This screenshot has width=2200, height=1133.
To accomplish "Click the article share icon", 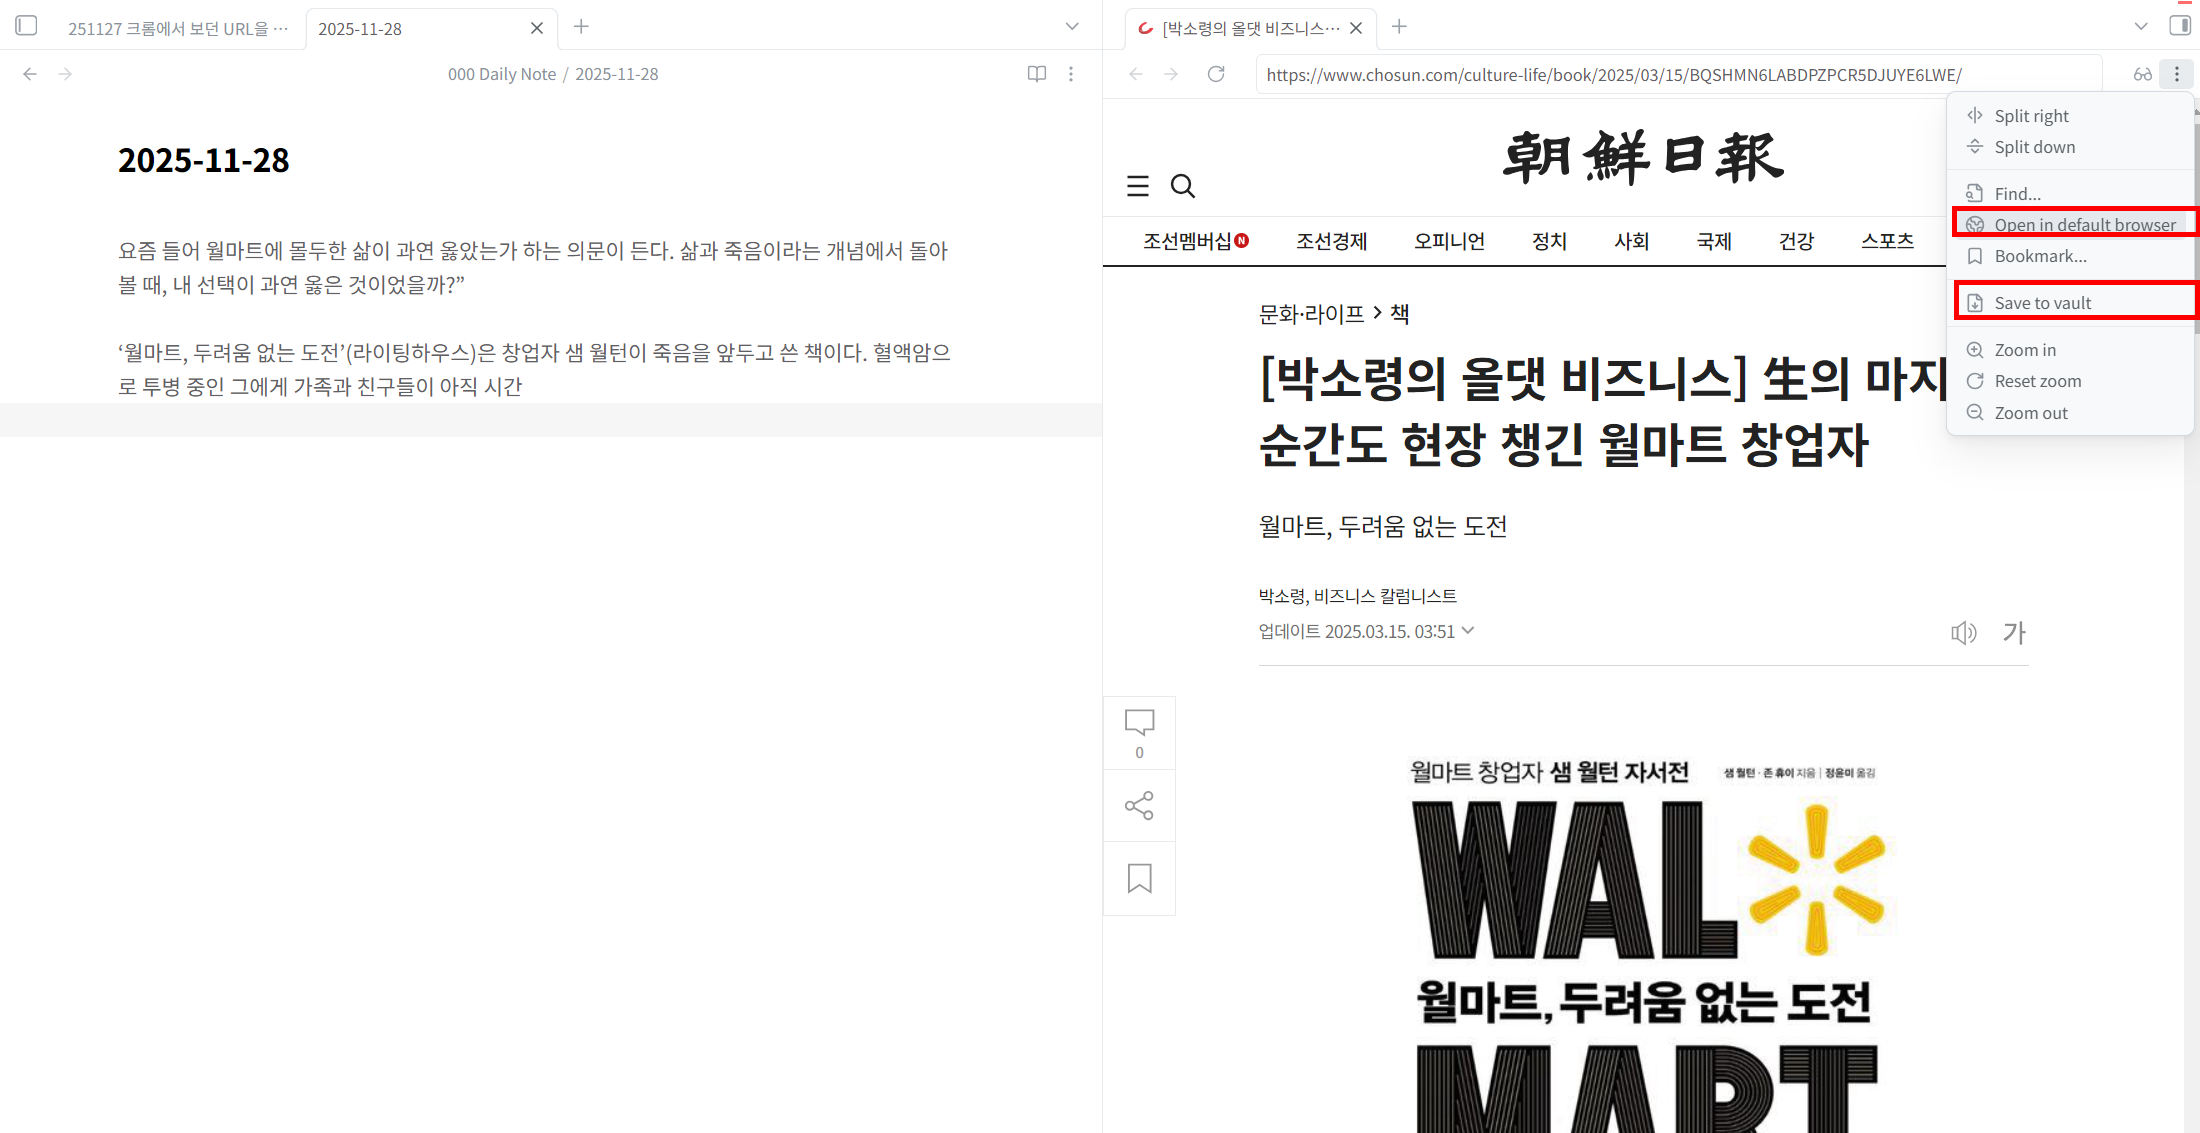I will [x=1139, y=806].
